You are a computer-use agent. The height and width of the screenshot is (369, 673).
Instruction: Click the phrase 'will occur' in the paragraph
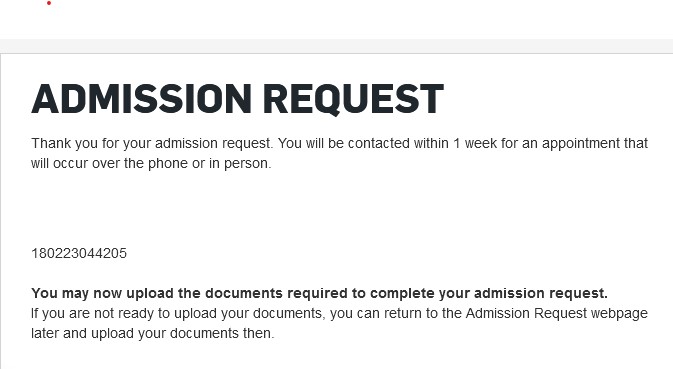pyautogui.click(x=59, y=163)
